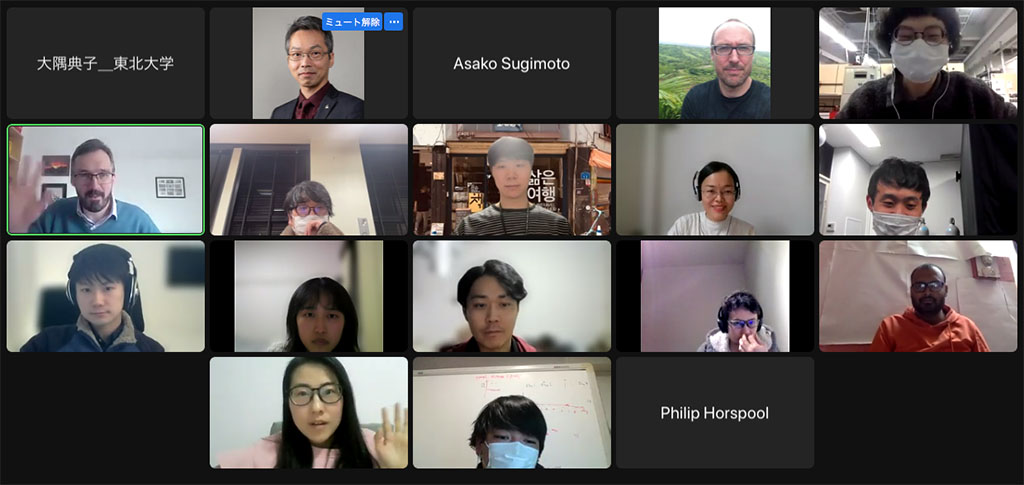Select the Philip Horspool participant tile

click(714, 413)
